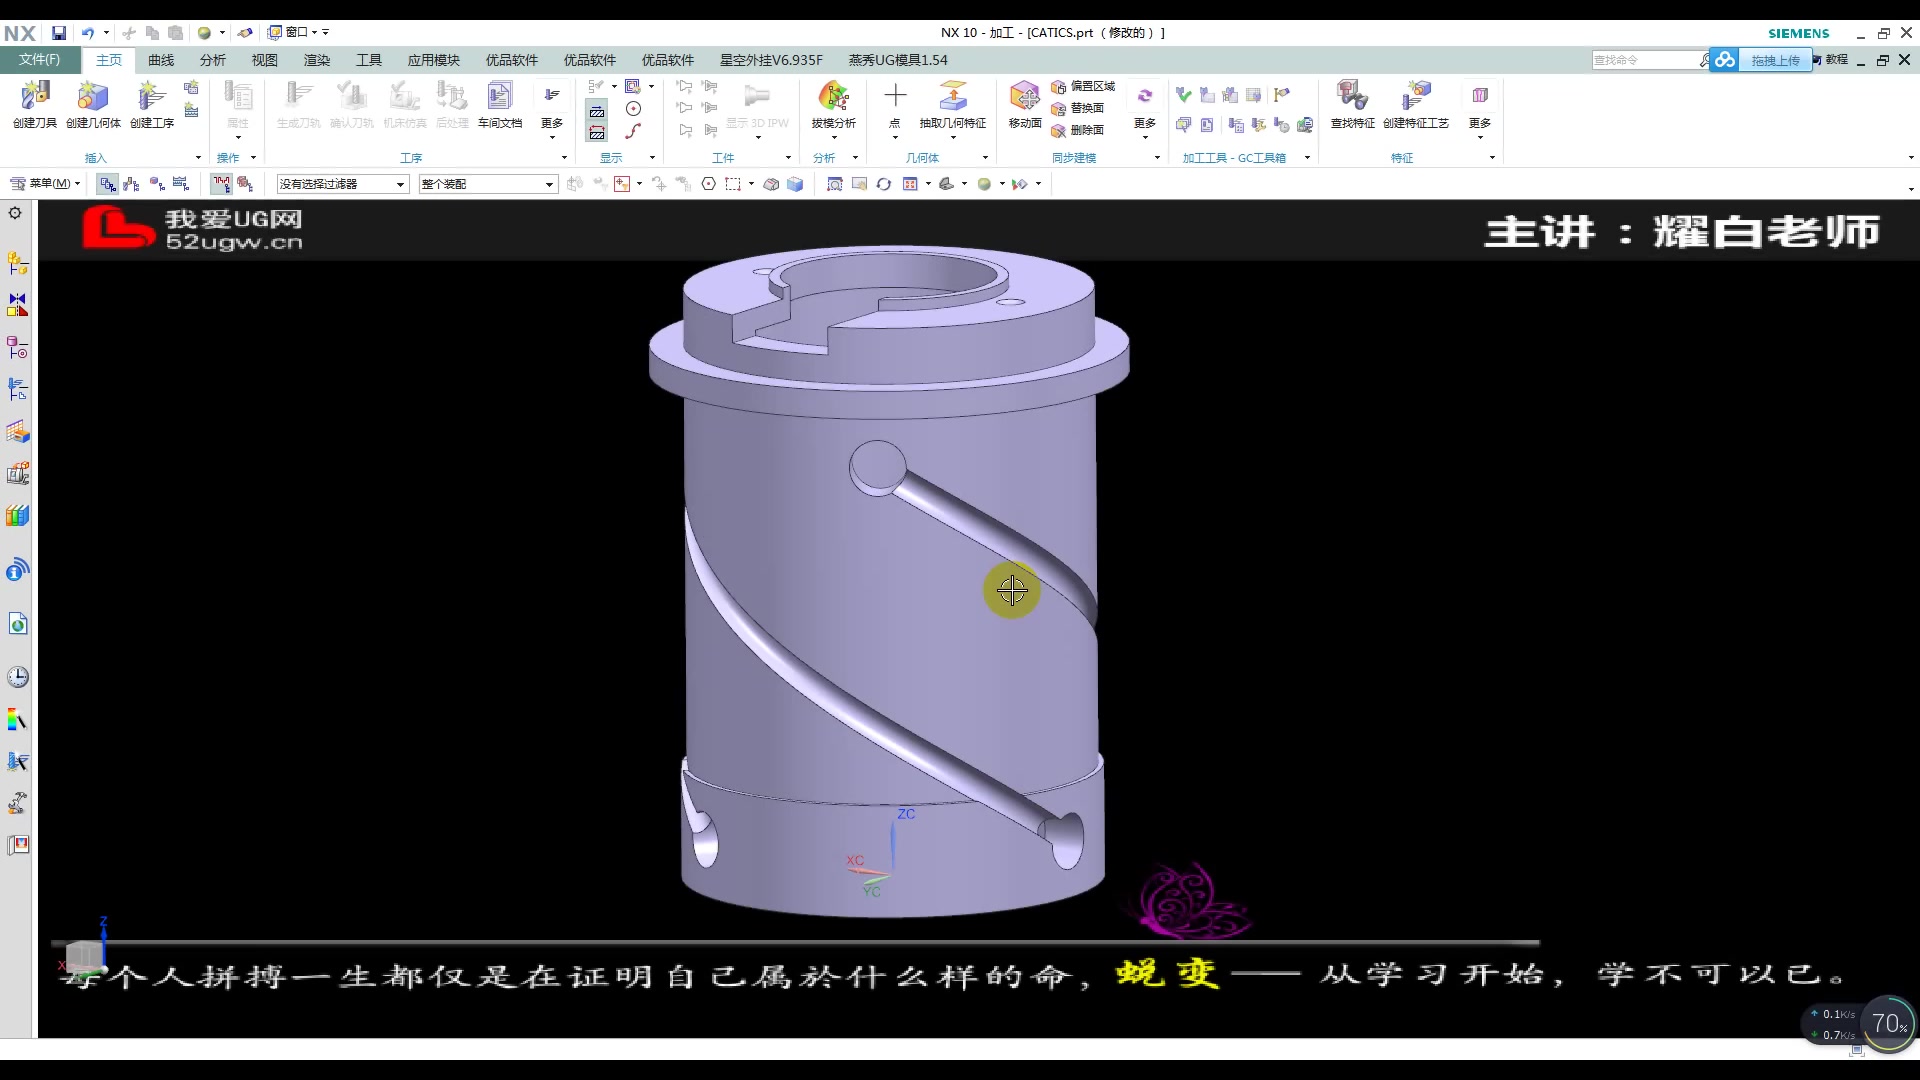1920x1080 pixels.
Task: Click the Delete Face (删除面) button
Action: pos(1078,130)
